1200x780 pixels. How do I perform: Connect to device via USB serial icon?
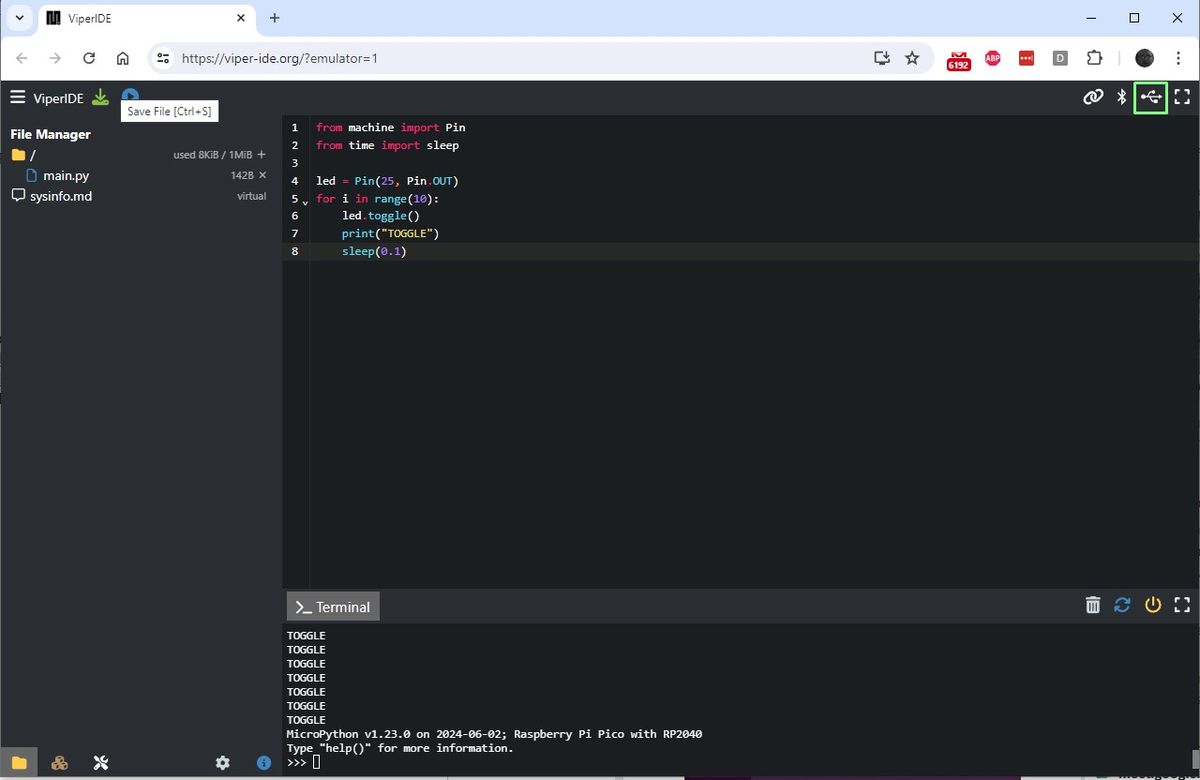[x=1151, y=97]
